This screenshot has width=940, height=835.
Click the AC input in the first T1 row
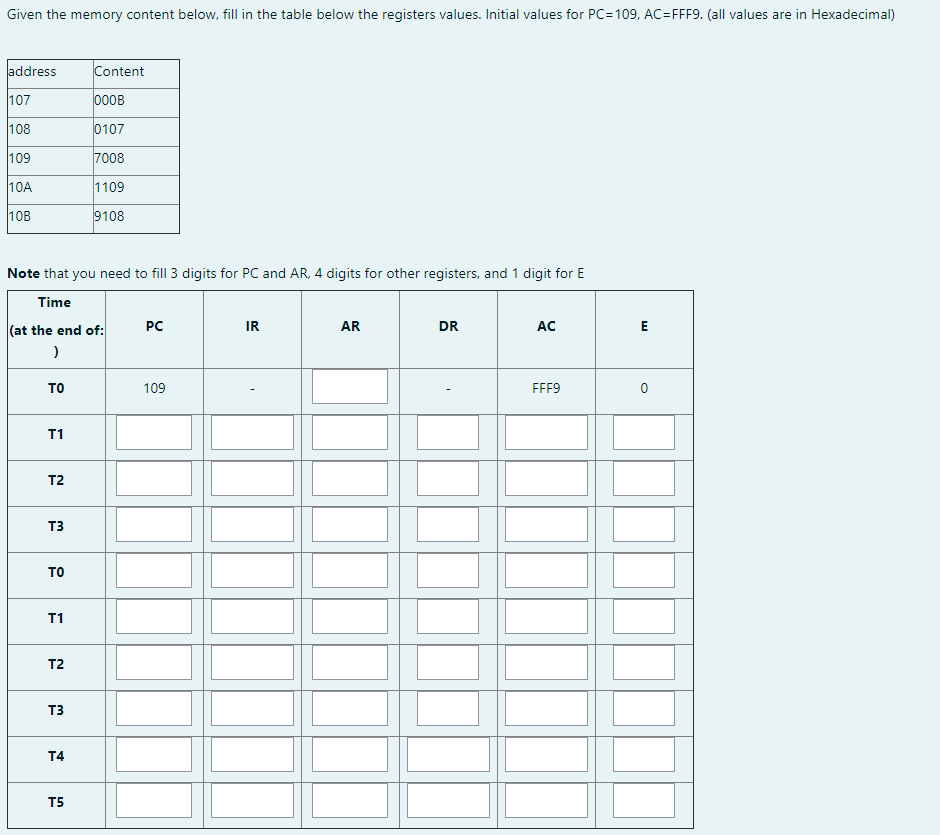546,432
